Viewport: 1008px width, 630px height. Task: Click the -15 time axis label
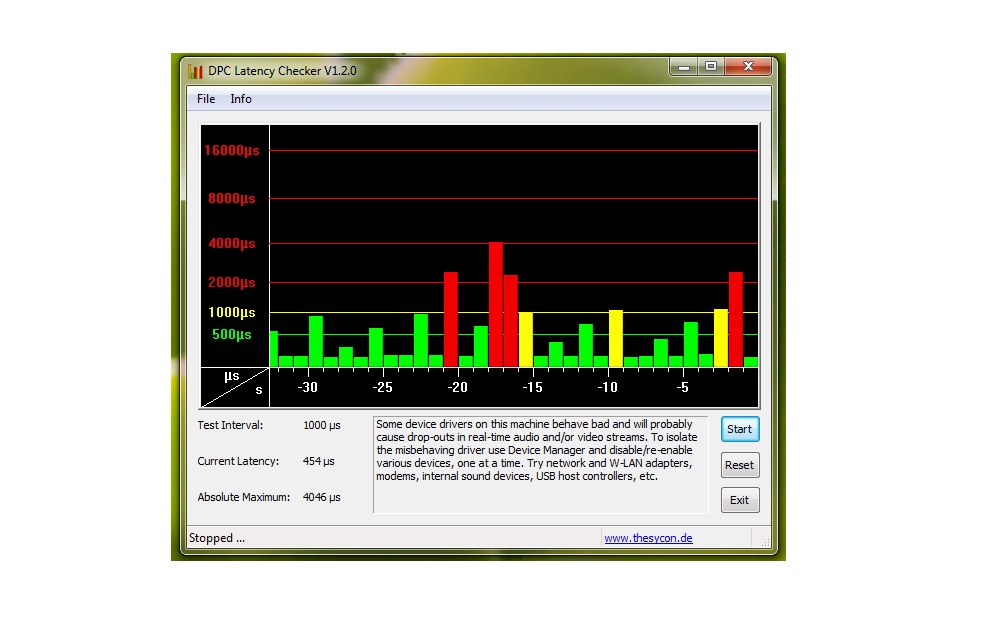(532, 388)
